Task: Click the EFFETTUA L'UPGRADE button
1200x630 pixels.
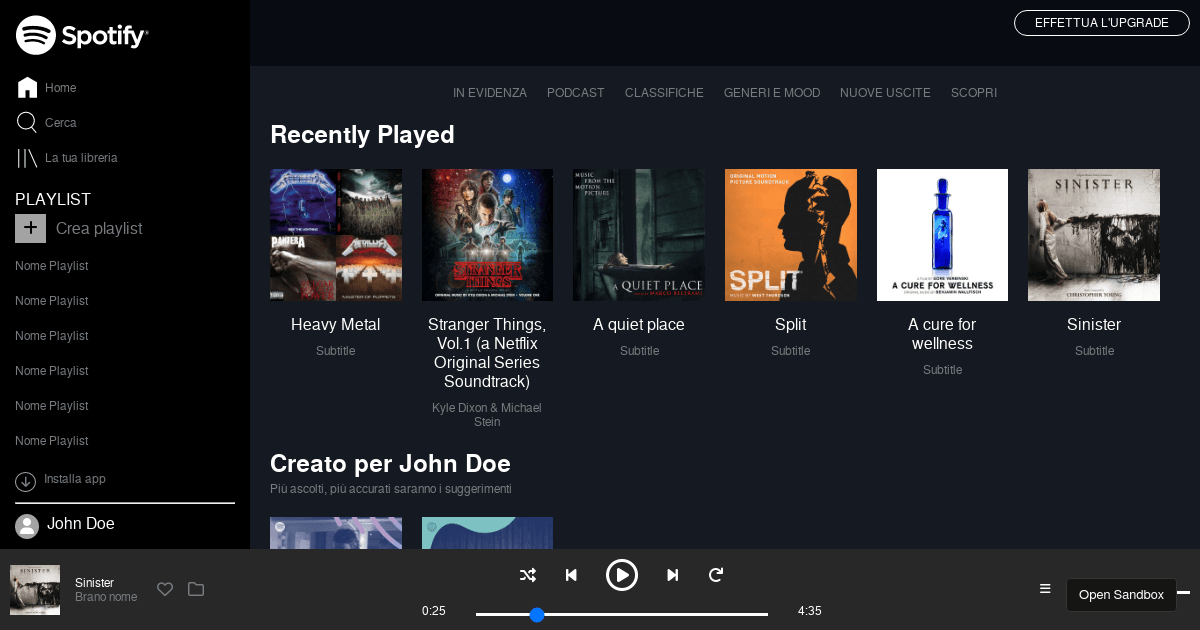Action: coord(1101,22)
